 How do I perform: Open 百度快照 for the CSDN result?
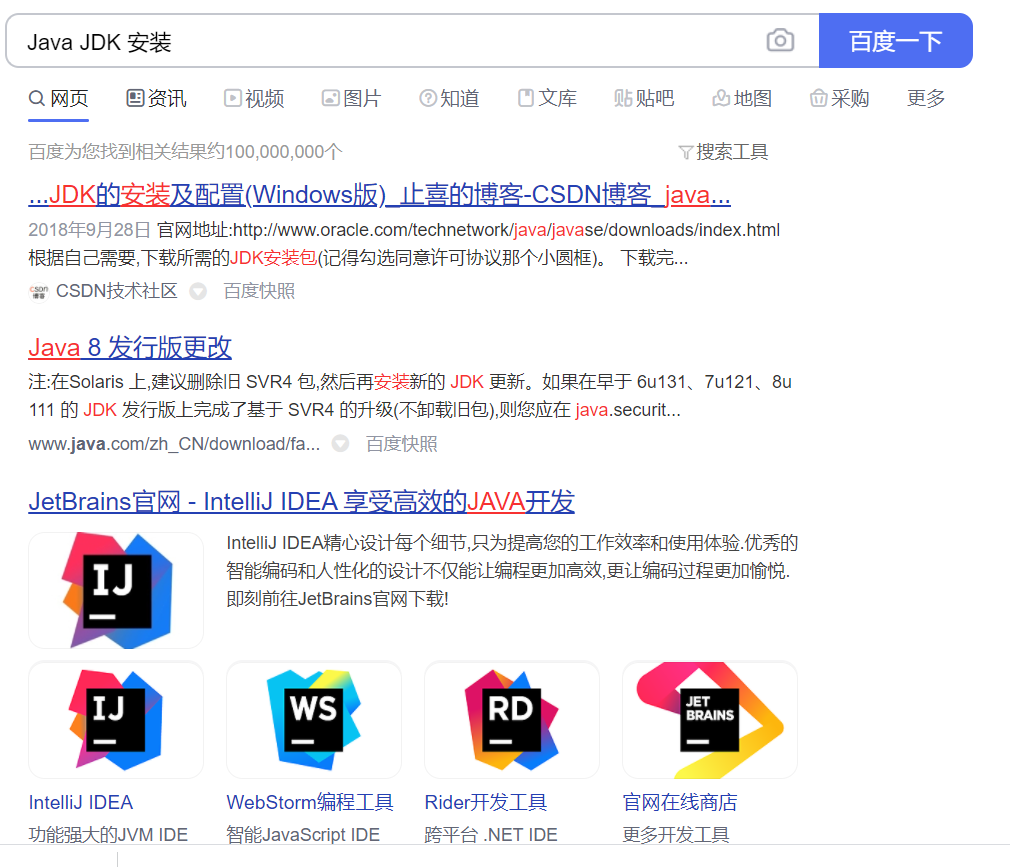259,291
